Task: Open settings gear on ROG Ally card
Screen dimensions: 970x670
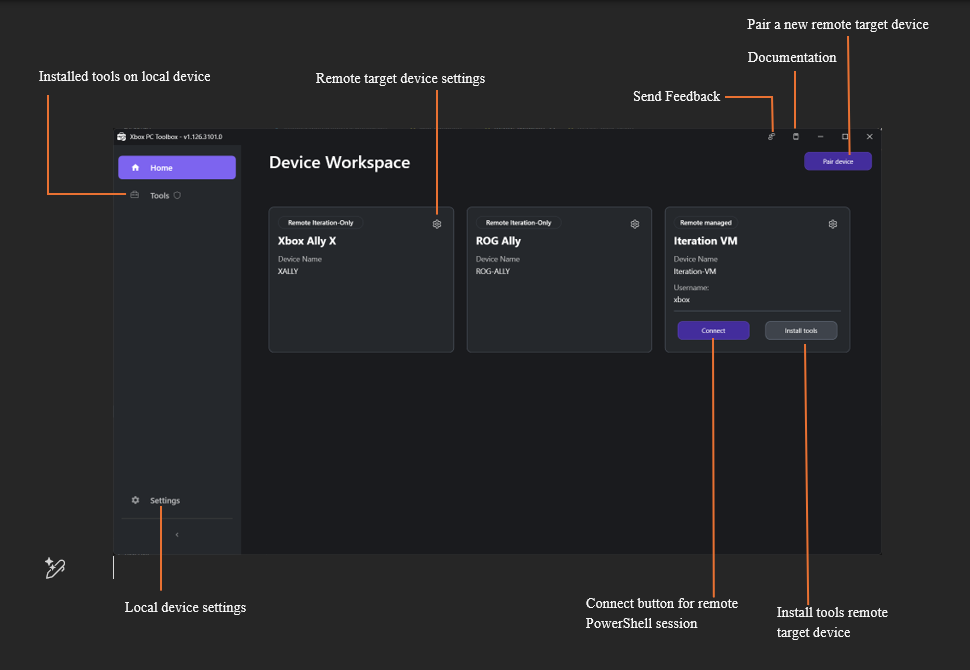Action: click(635, 224)
